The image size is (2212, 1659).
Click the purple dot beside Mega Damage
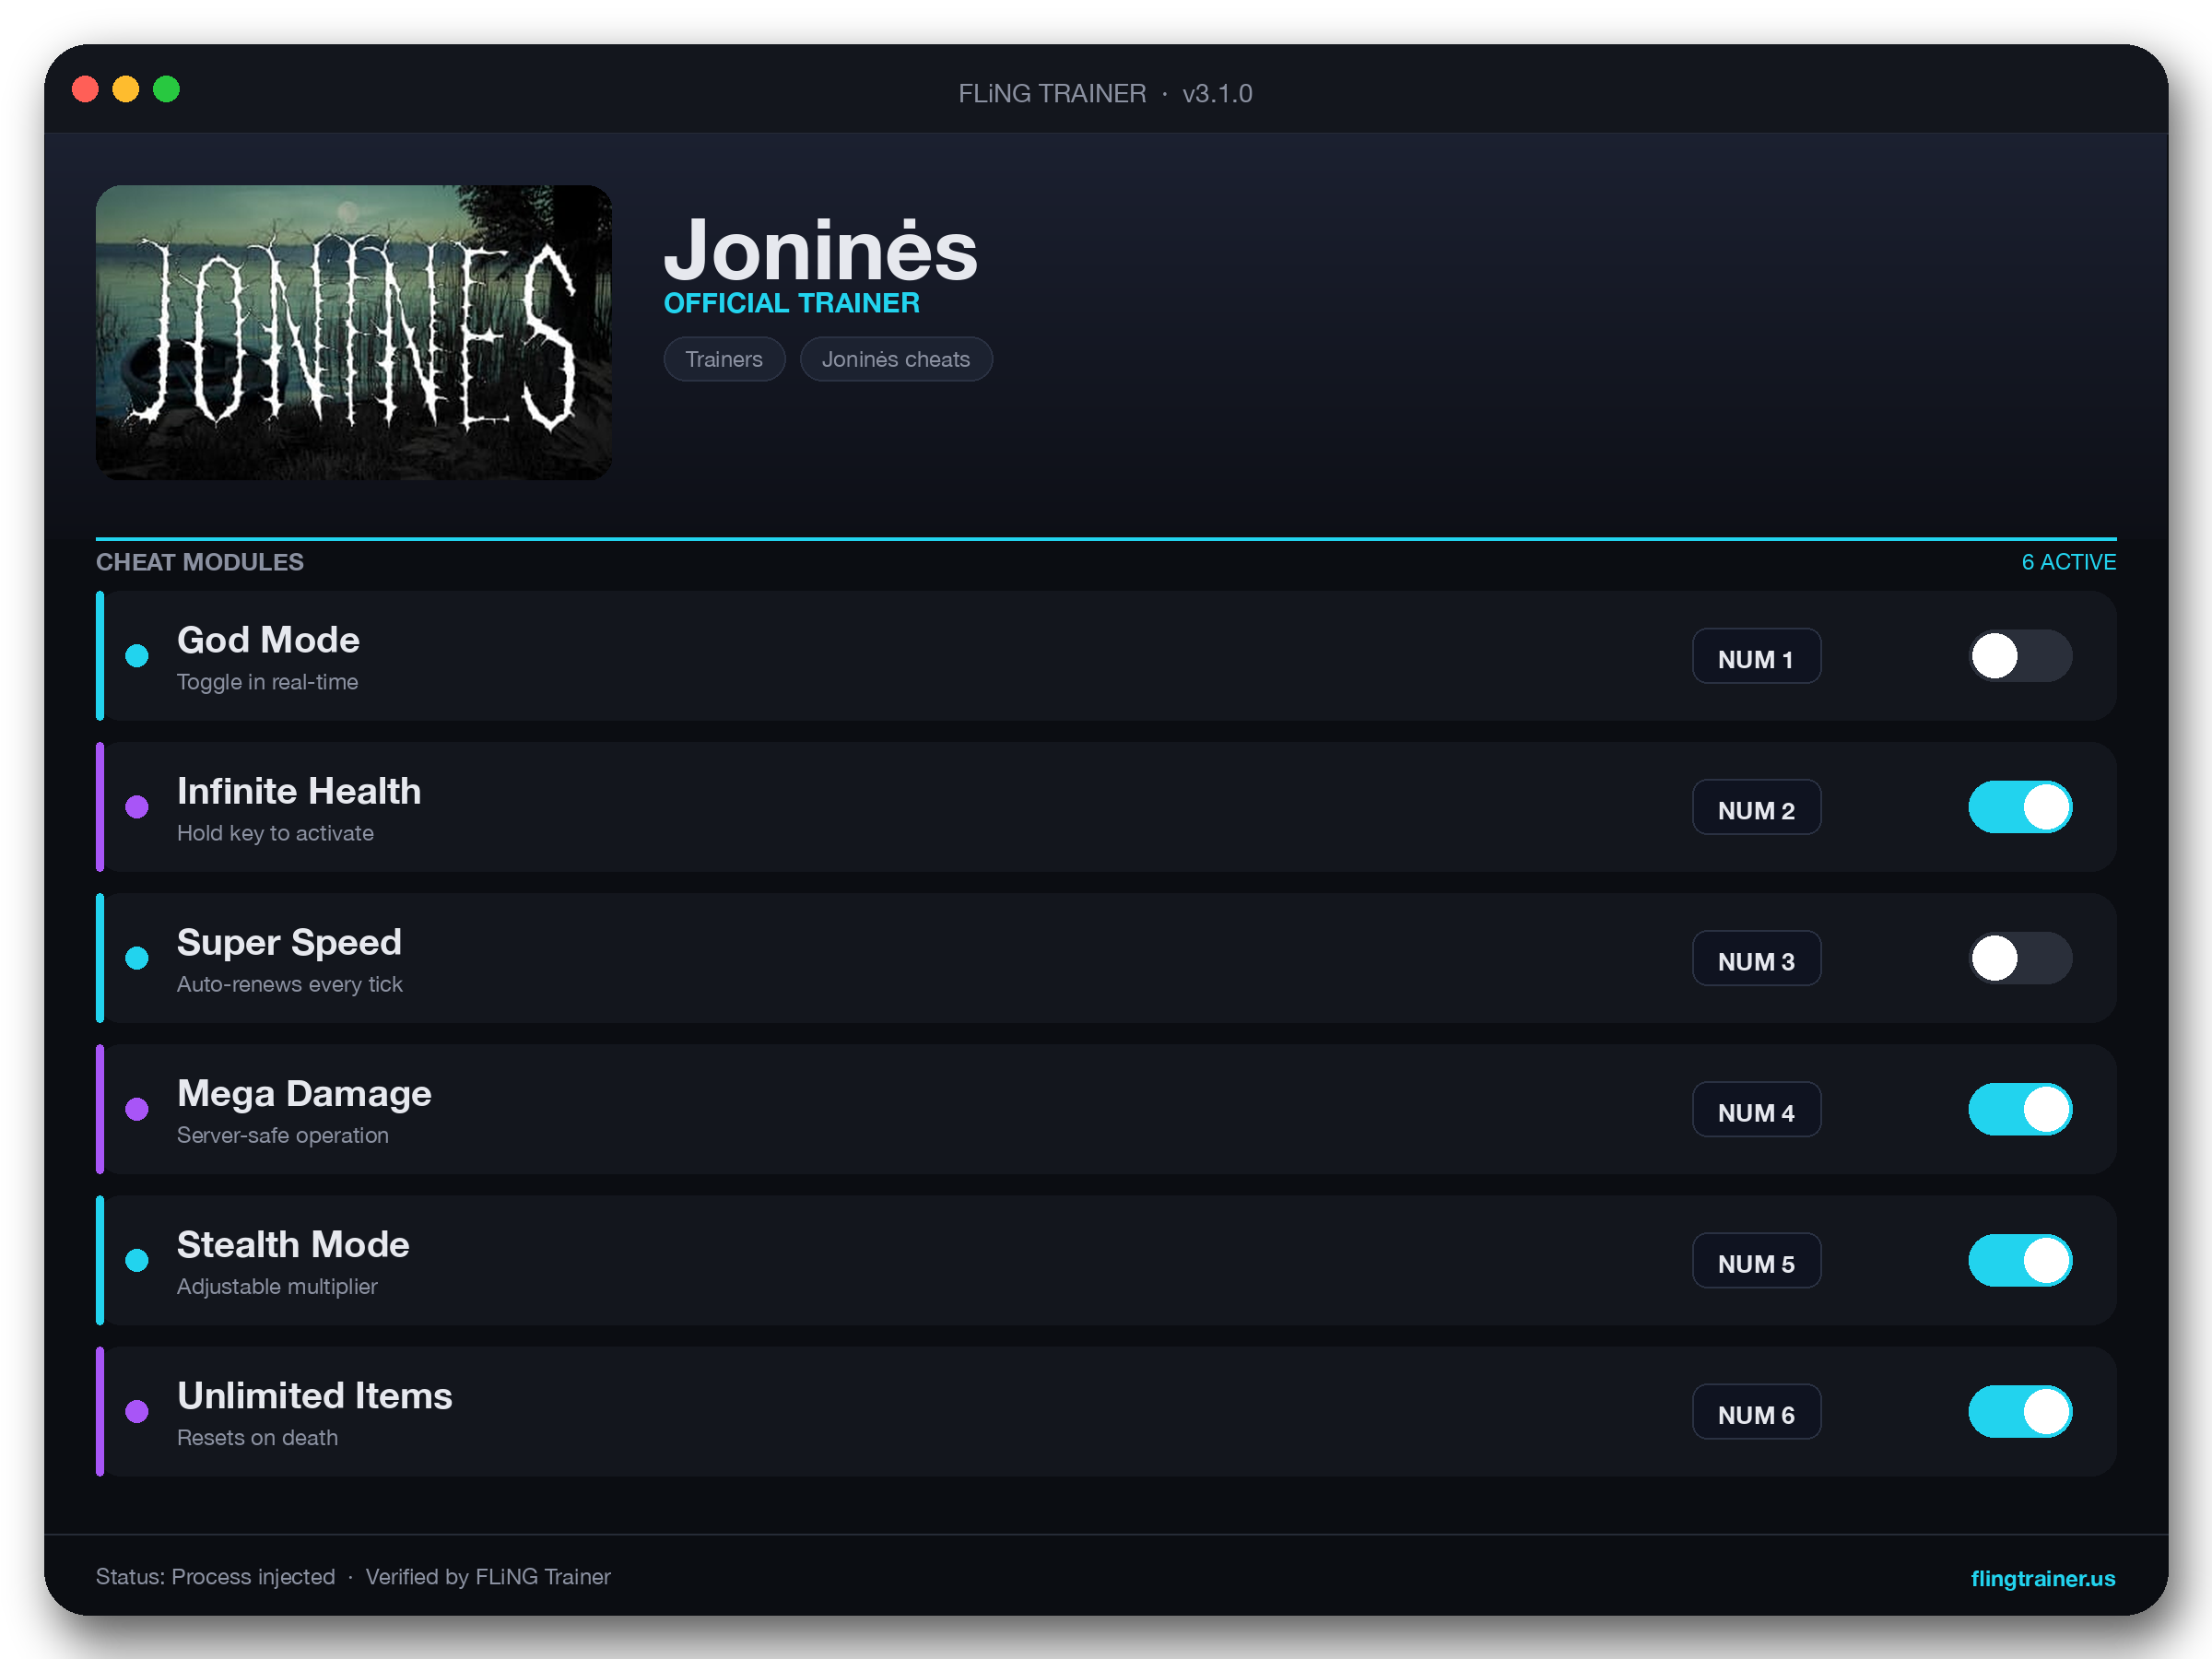pyautogui.click(x=137, y=1109)
